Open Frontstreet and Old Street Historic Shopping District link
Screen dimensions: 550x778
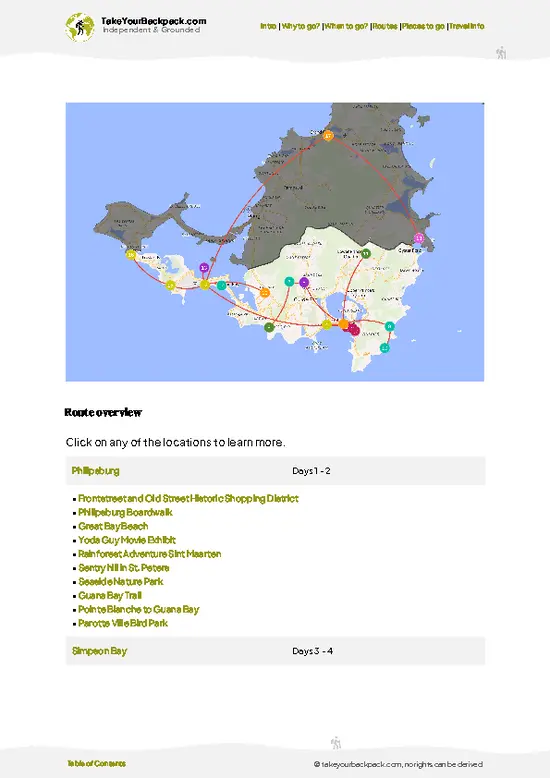(x=188, y=499)
